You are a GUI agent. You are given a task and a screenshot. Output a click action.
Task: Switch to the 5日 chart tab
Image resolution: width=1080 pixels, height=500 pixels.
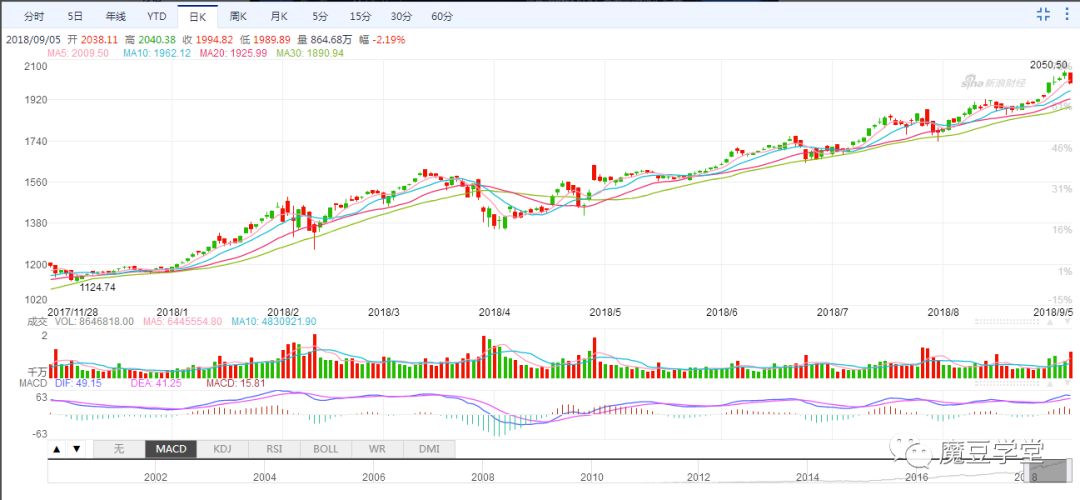pyautogui.click(x=76, y=16)
